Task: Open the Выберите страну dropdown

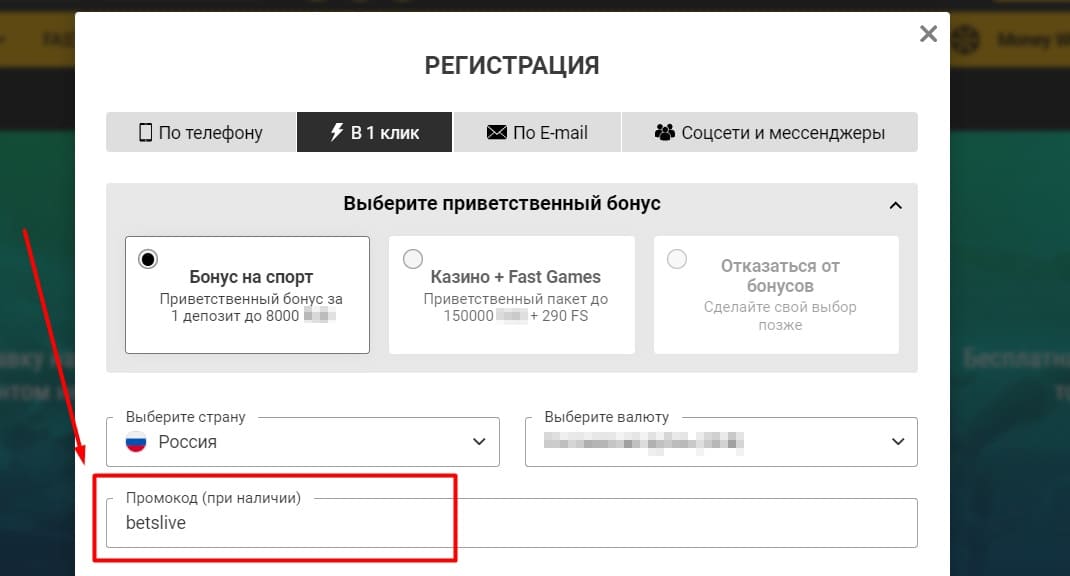Action: (x=302, y=442)
